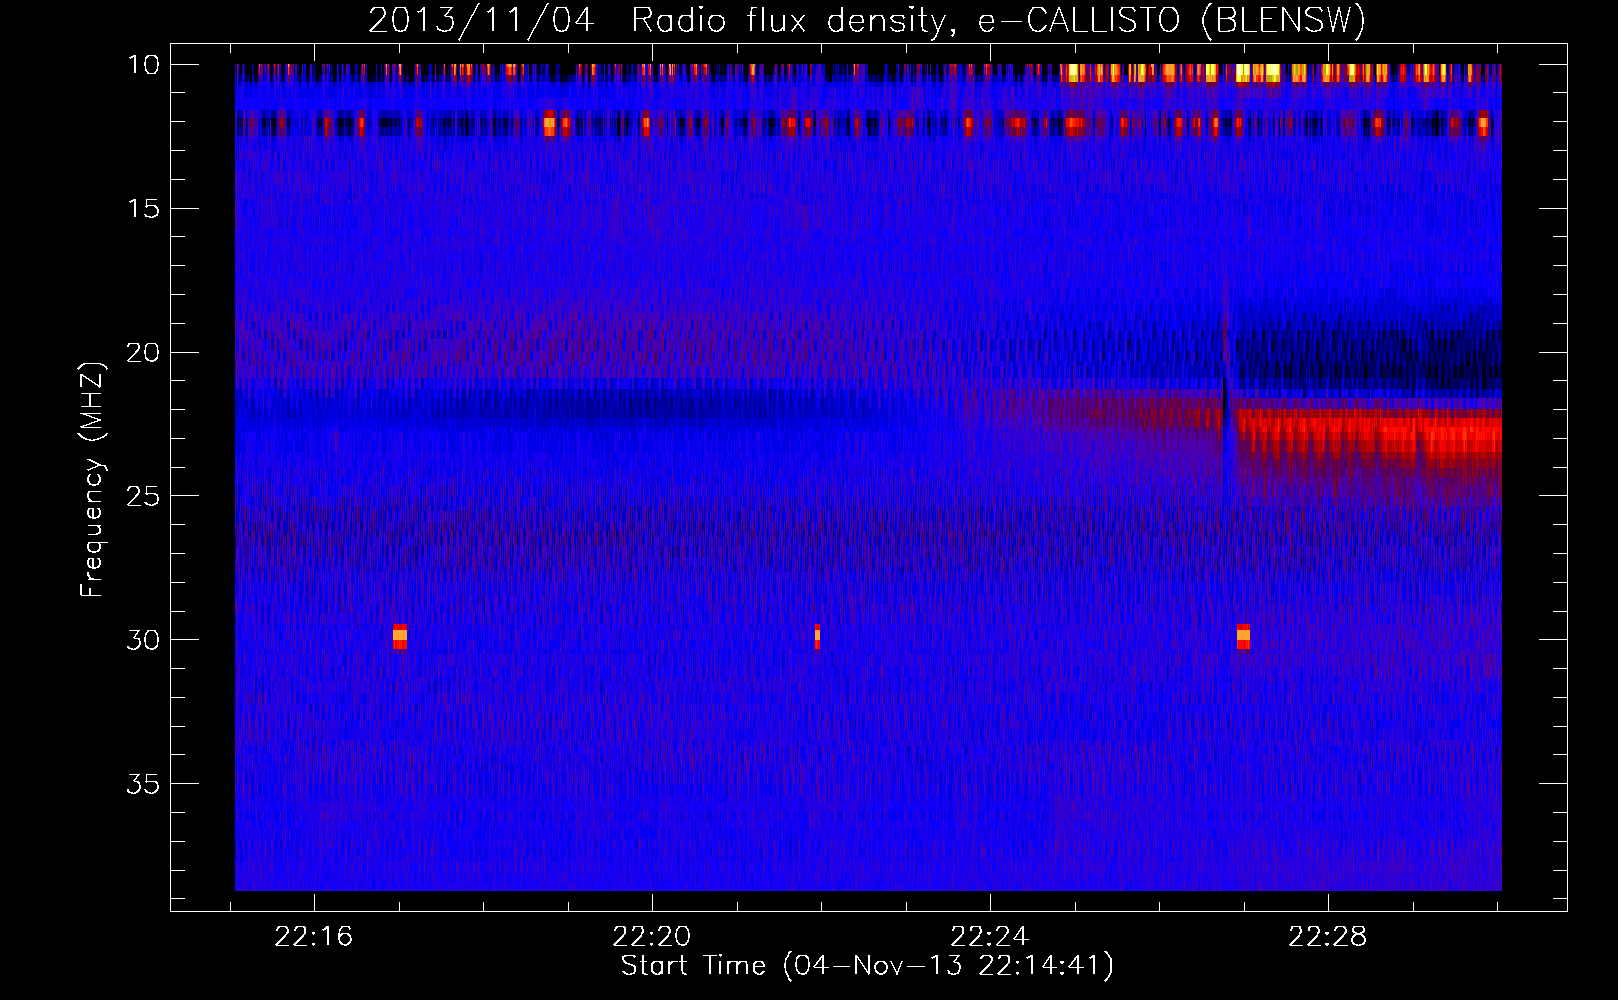Click the plot title '2013/11/04 Radio flux density'

(867, 20)
